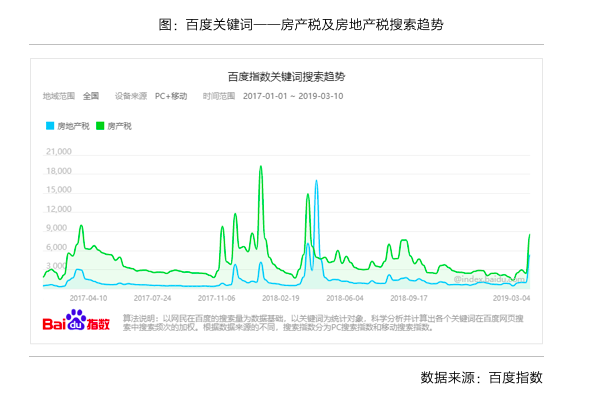Click the date range 2017-01-01 ~ 2019-03-10

click(293, 96)
